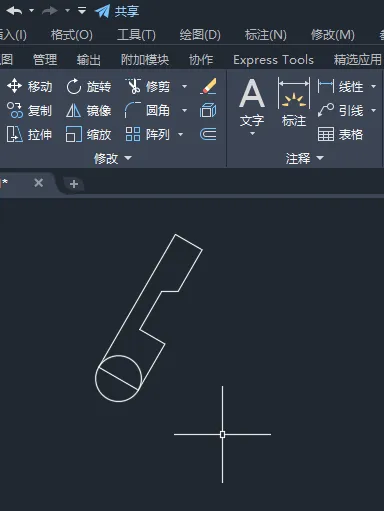Open the 修改(M) menu

333,35
